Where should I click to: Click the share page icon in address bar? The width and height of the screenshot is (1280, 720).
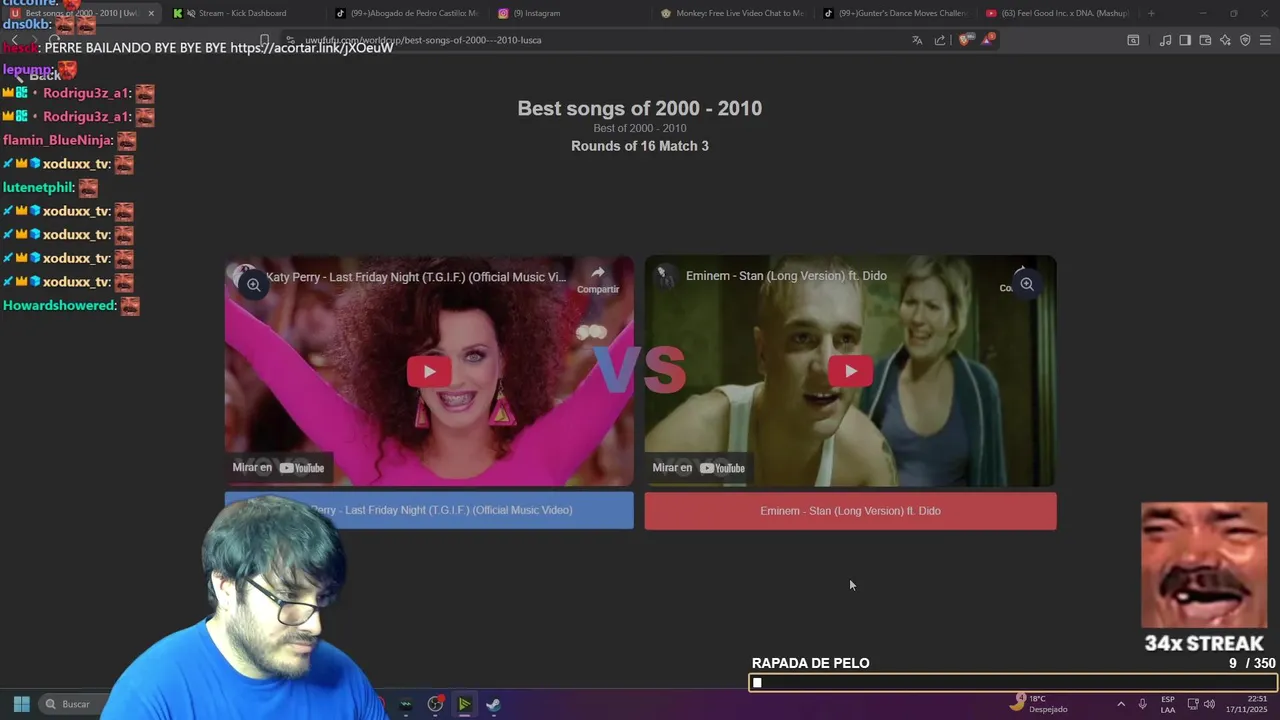pyautogui.click(x=940, y=40)
